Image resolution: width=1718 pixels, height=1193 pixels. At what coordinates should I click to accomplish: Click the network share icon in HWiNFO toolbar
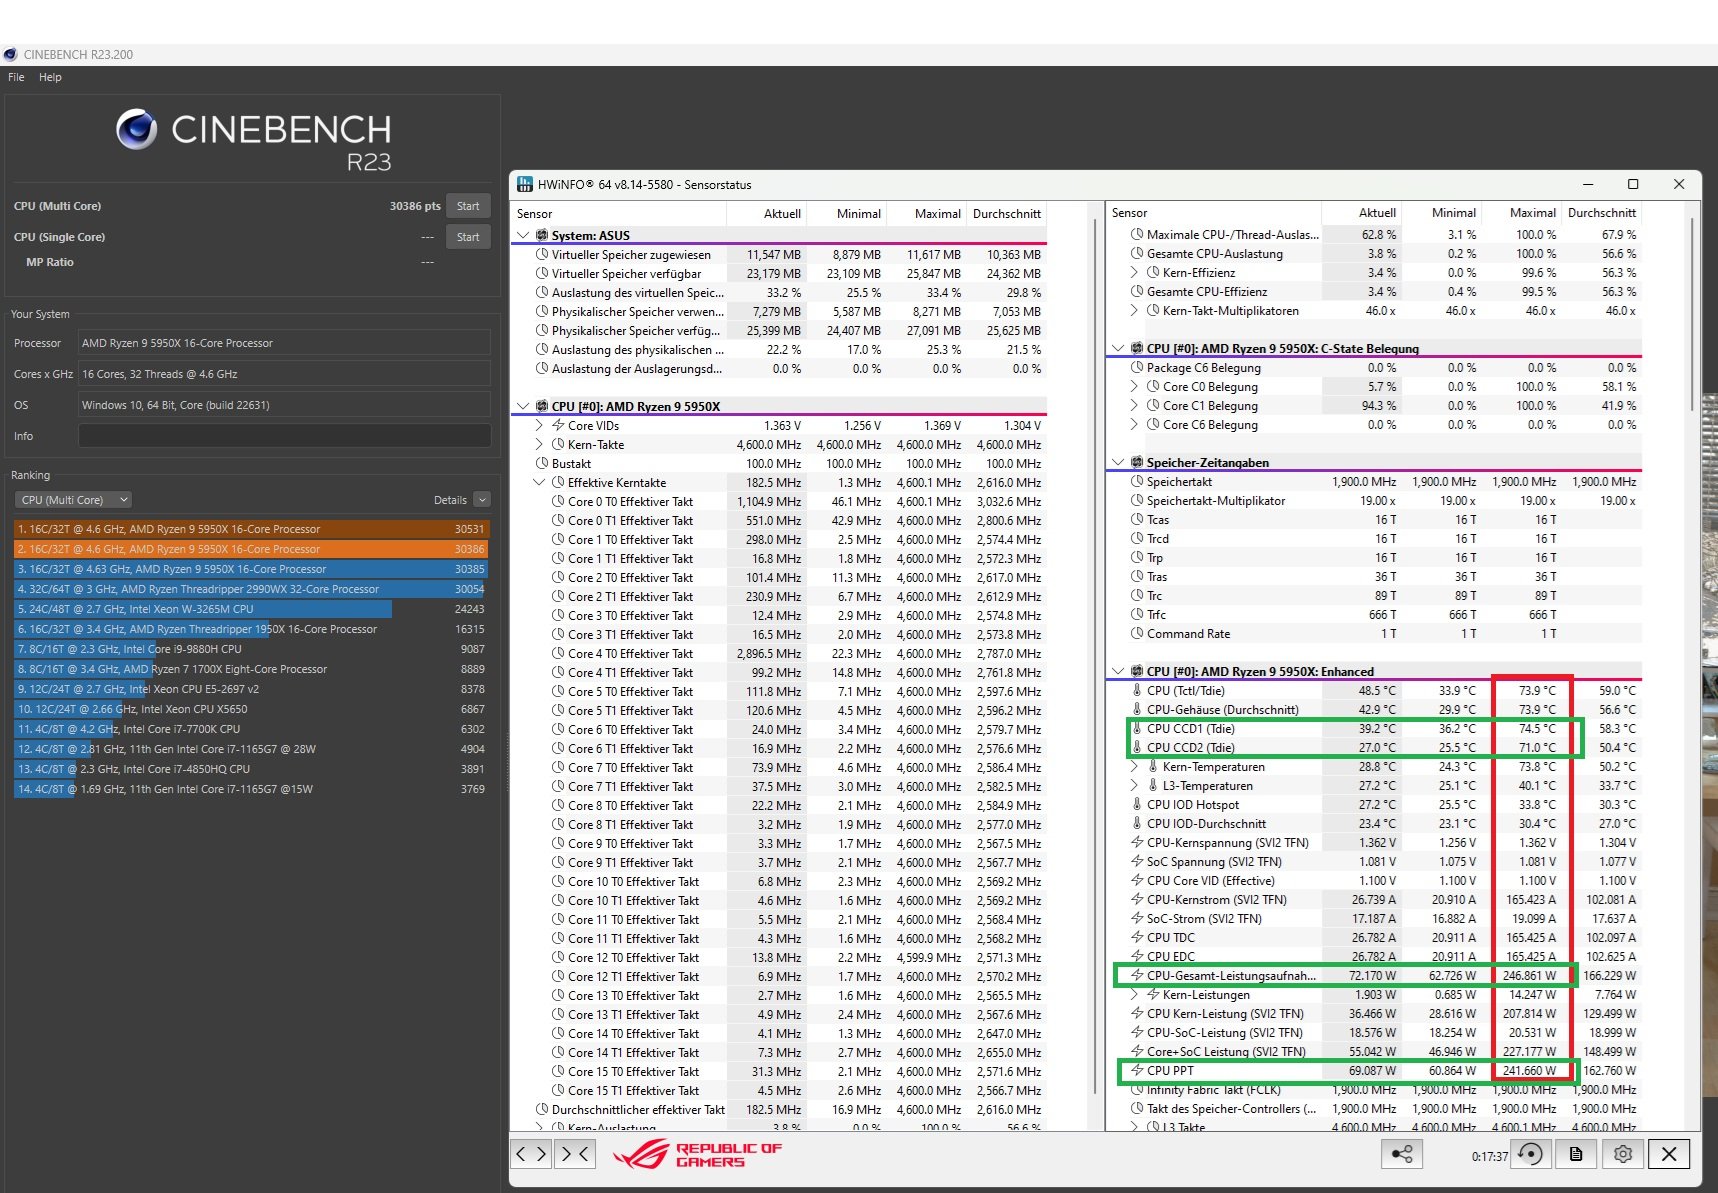1402,1154
